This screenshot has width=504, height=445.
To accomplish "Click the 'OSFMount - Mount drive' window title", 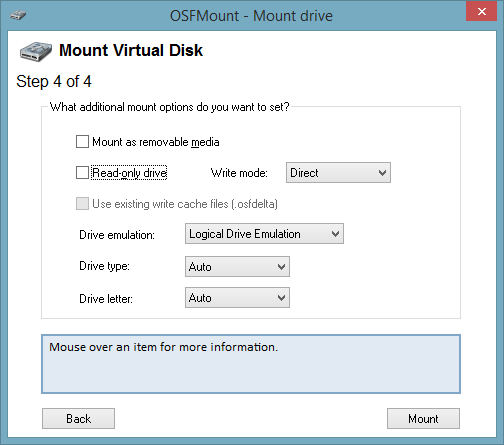I will [x=251, y=16].
